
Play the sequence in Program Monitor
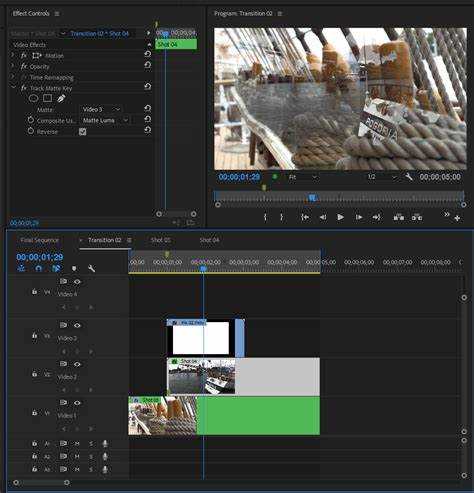(340, 217)
